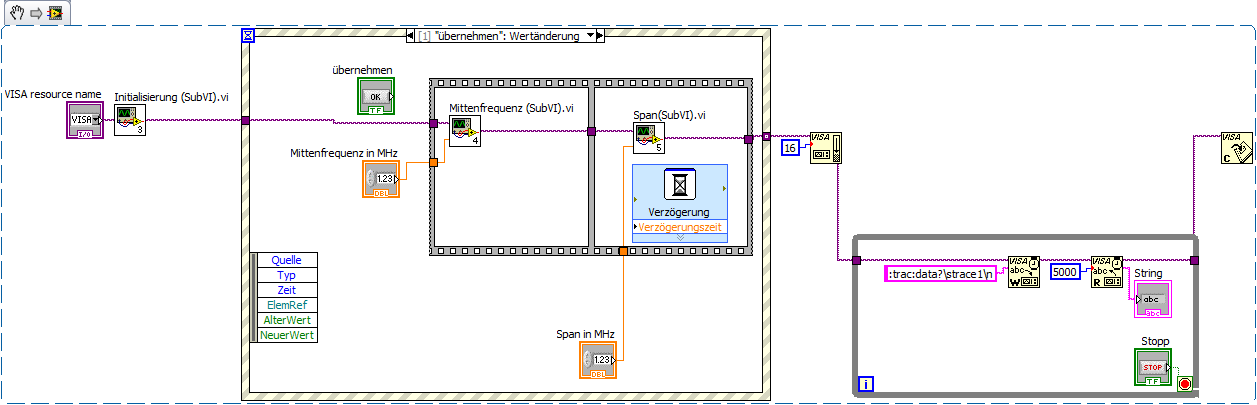Click the numeric constant 5000

point(1065,272)
